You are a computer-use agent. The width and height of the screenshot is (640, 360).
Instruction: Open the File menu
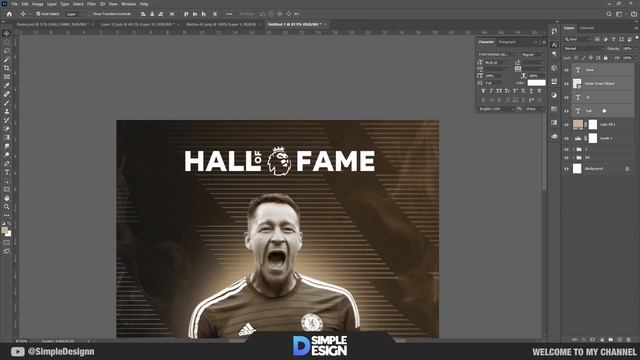14,4
